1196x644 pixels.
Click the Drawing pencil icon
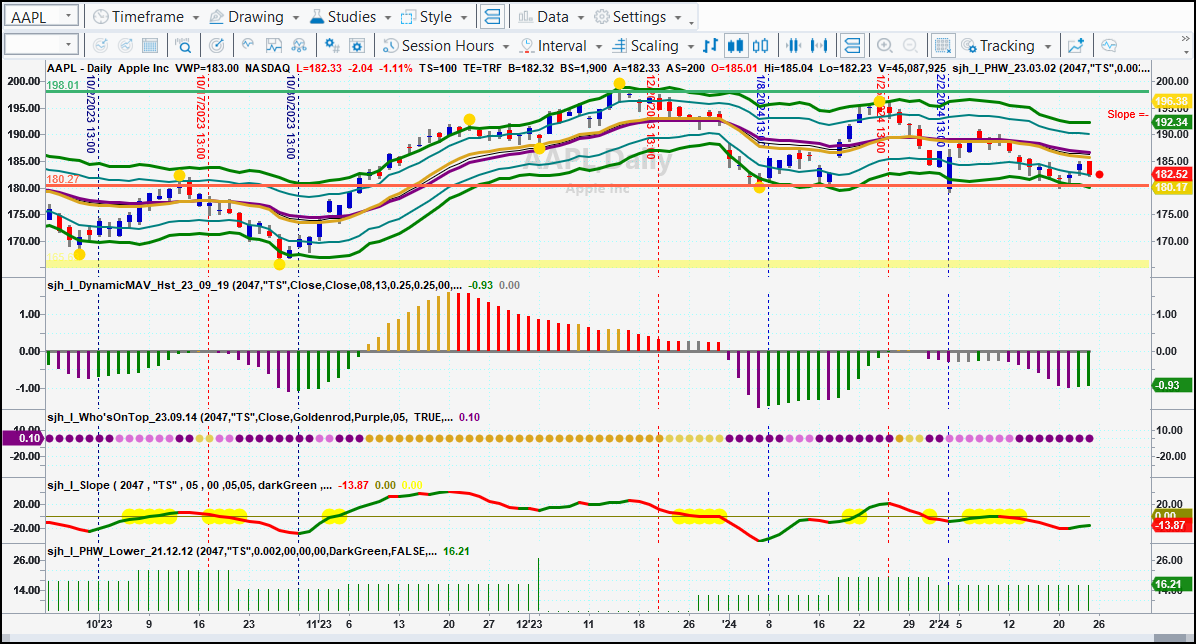tap(216, 17)
